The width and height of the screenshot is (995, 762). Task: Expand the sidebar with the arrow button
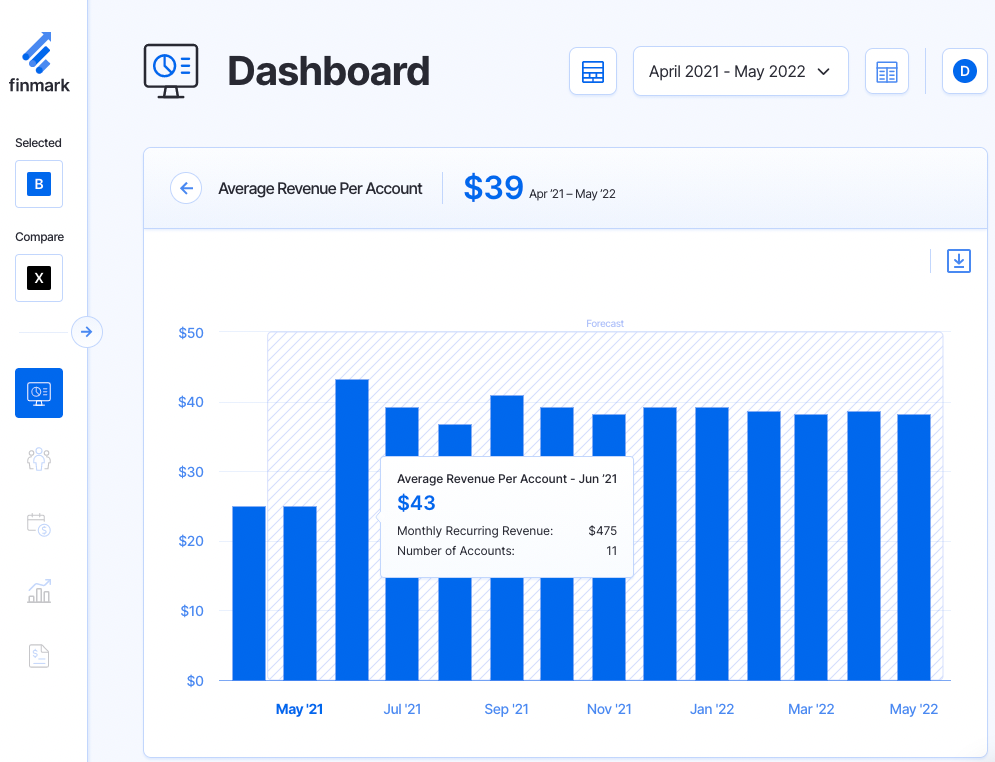click(87, 332)
